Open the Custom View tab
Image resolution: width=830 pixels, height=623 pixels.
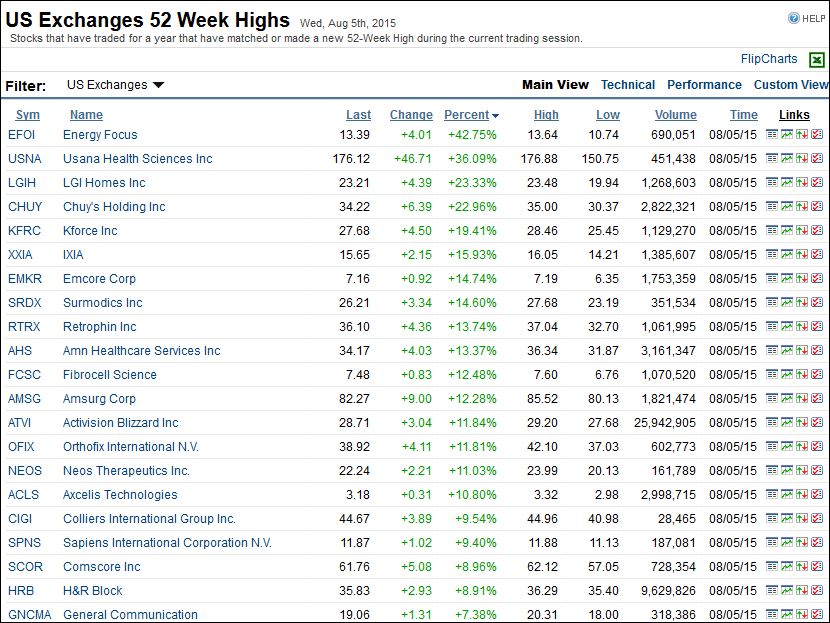point(791,85)
